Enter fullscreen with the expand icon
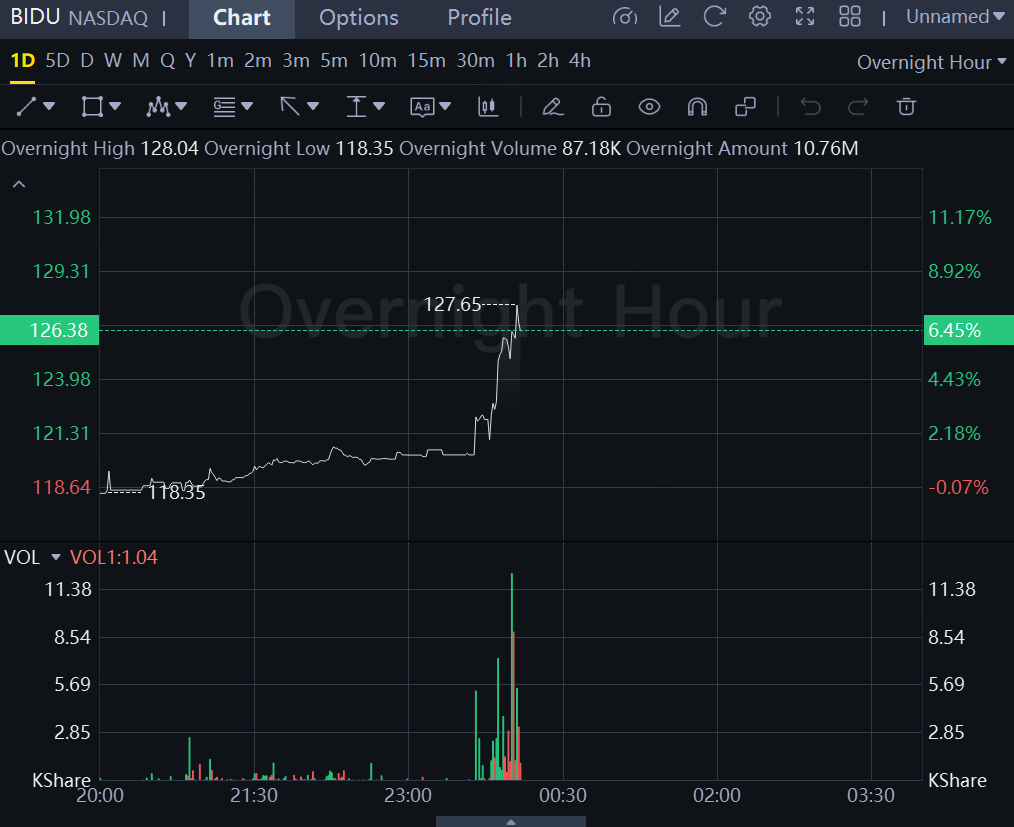The image size is (1014, 827). point(804,17)
